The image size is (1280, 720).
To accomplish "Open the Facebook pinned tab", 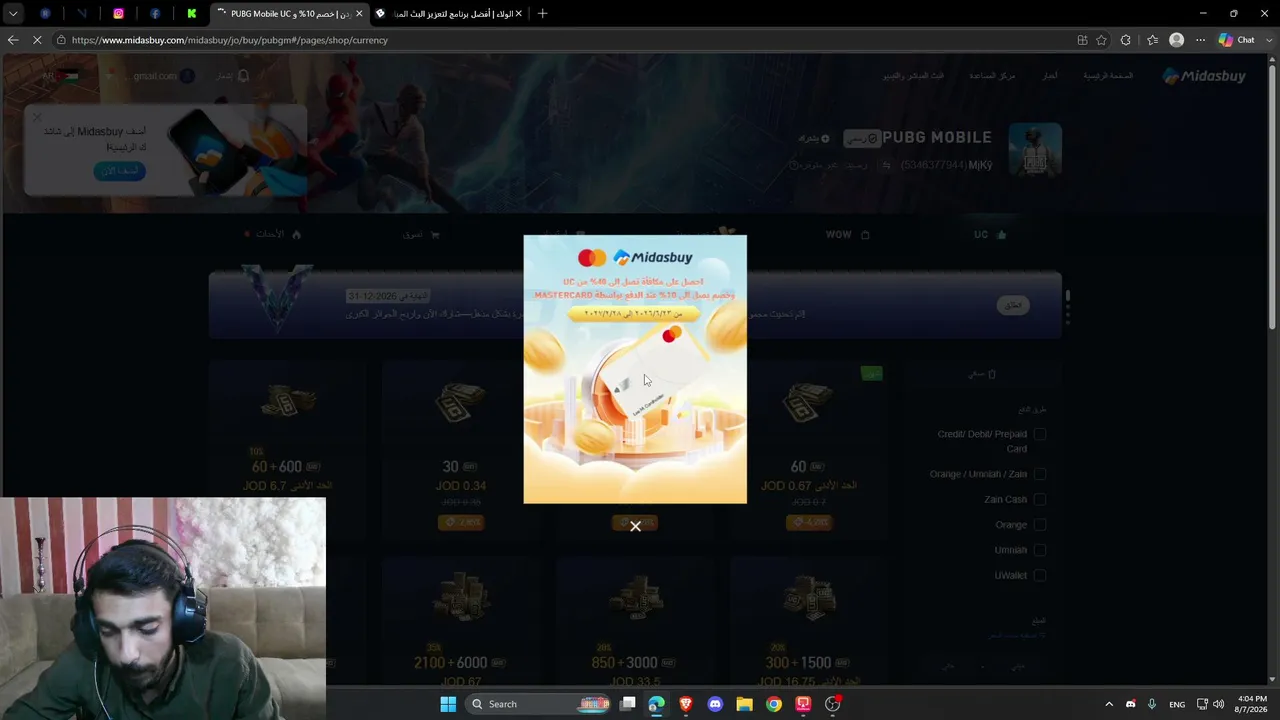I will (x=155, y=13).
